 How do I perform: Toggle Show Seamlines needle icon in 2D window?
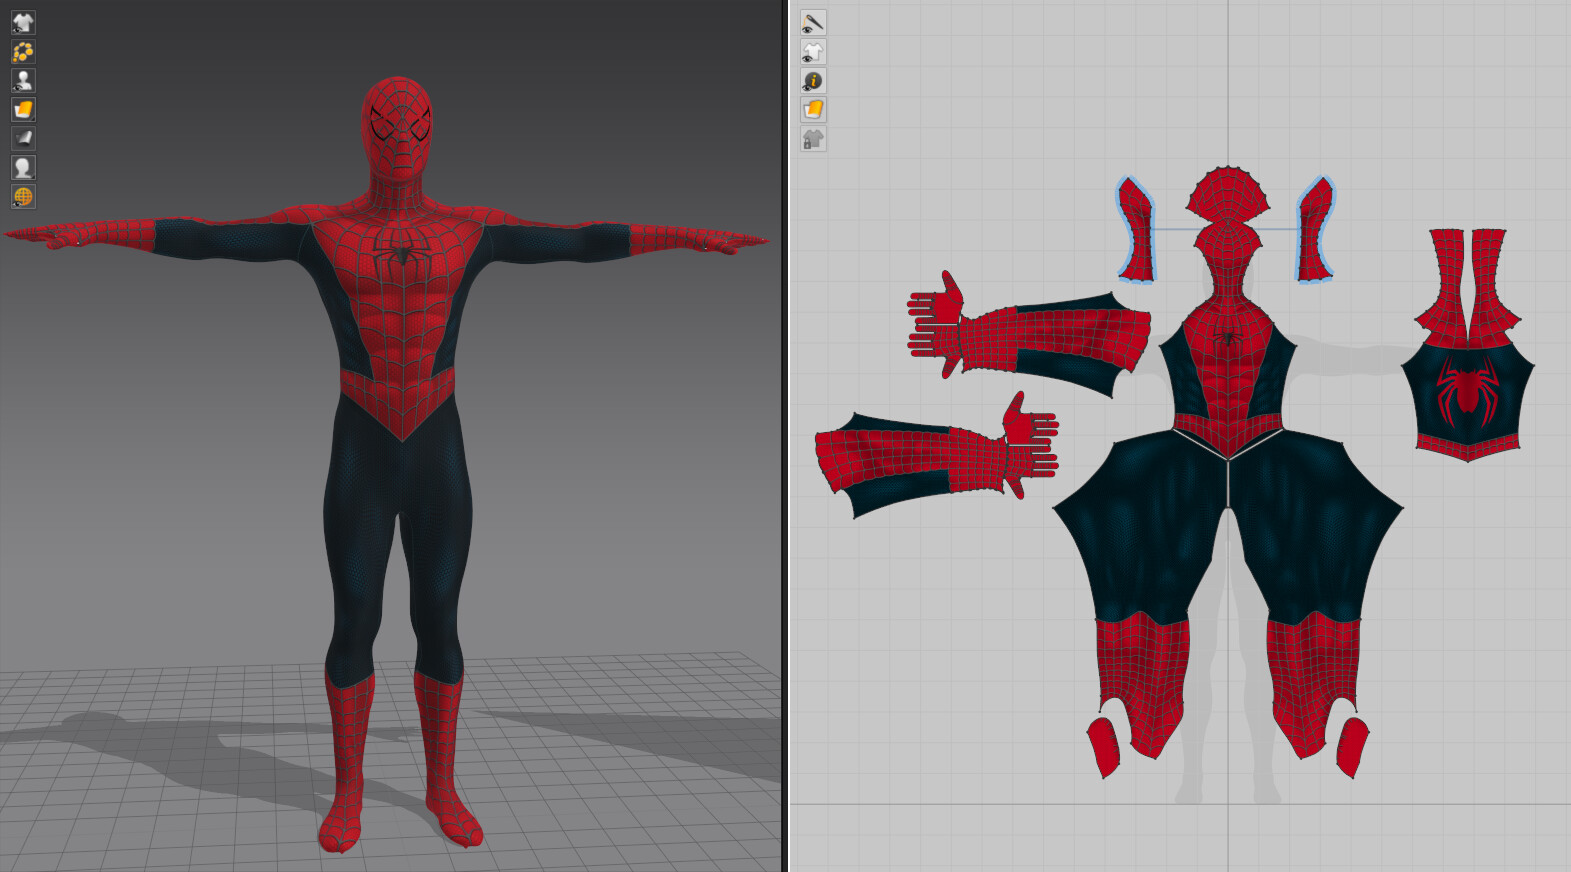pyautogui.click(x=813, y=22)
